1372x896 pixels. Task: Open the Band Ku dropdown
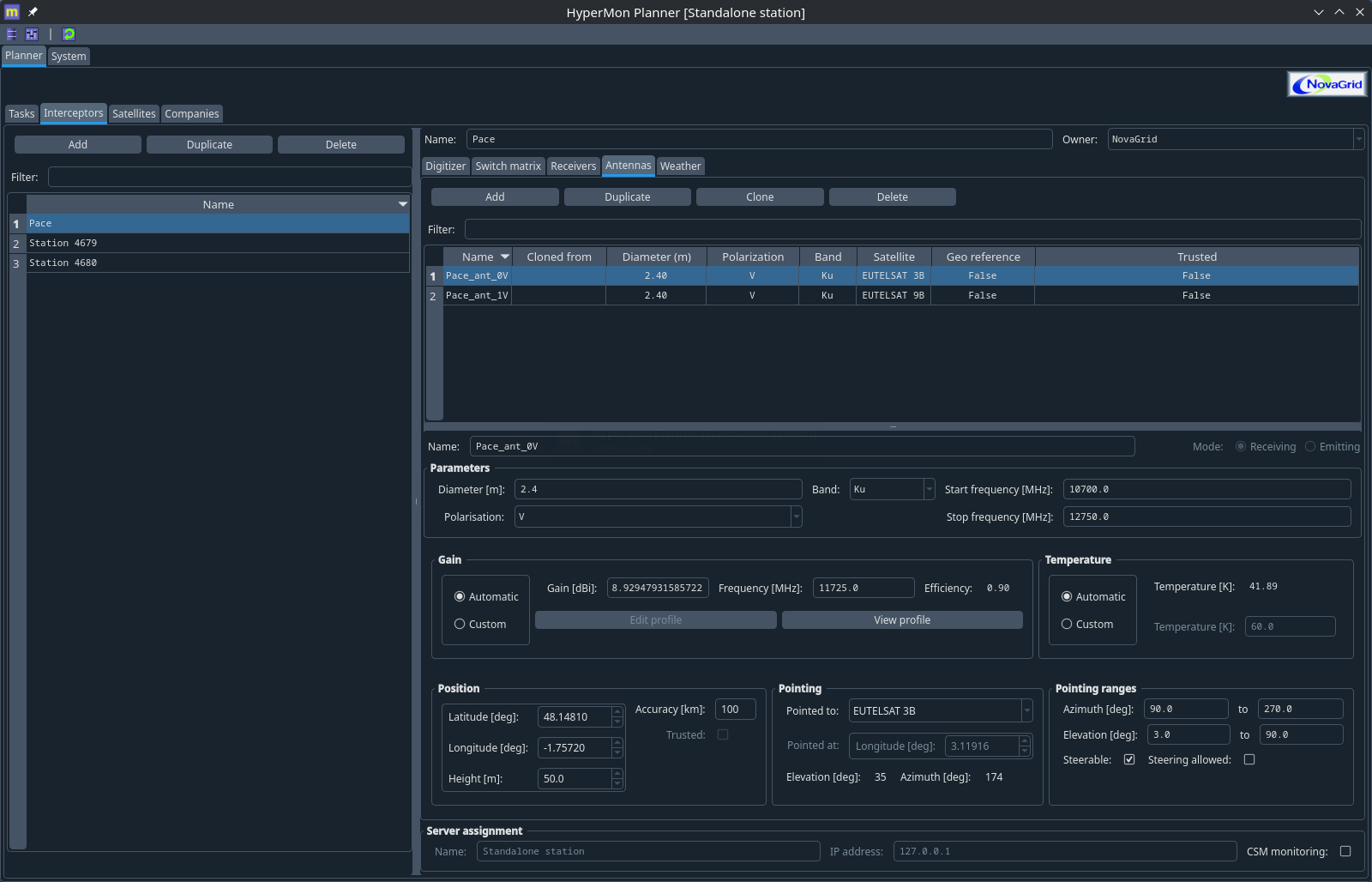[x=929, y=489]
